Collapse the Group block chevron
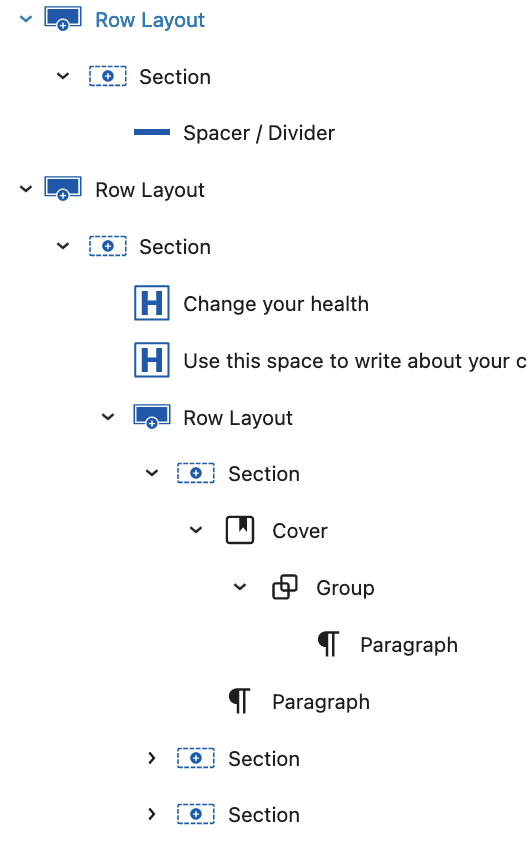 click(x=240, y=587)
